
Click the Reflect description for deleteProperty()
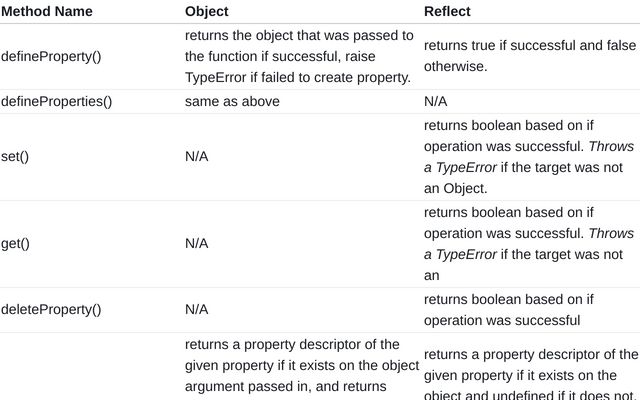click(509, 310)
